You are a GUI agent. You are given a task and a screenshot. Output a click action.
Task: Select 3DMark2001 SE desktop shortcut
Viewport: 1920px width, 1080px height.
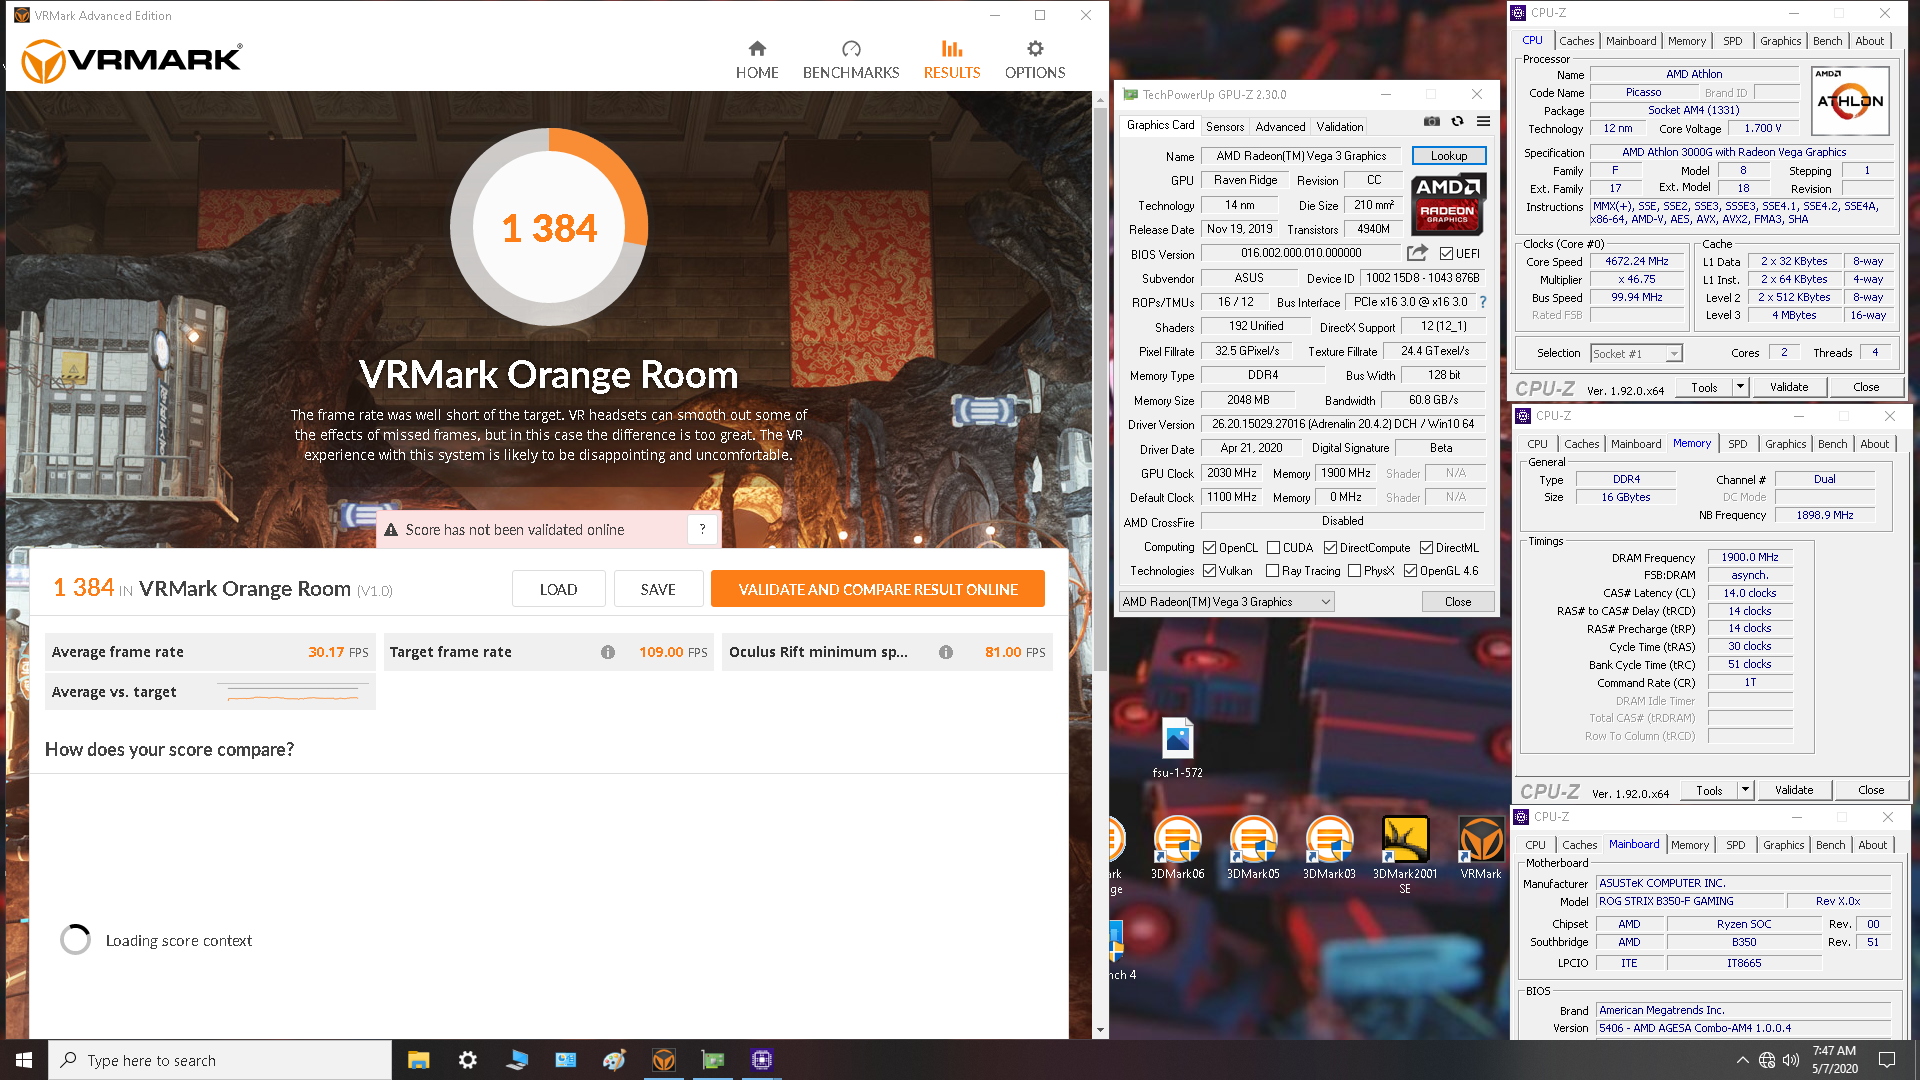(1405, 854)
